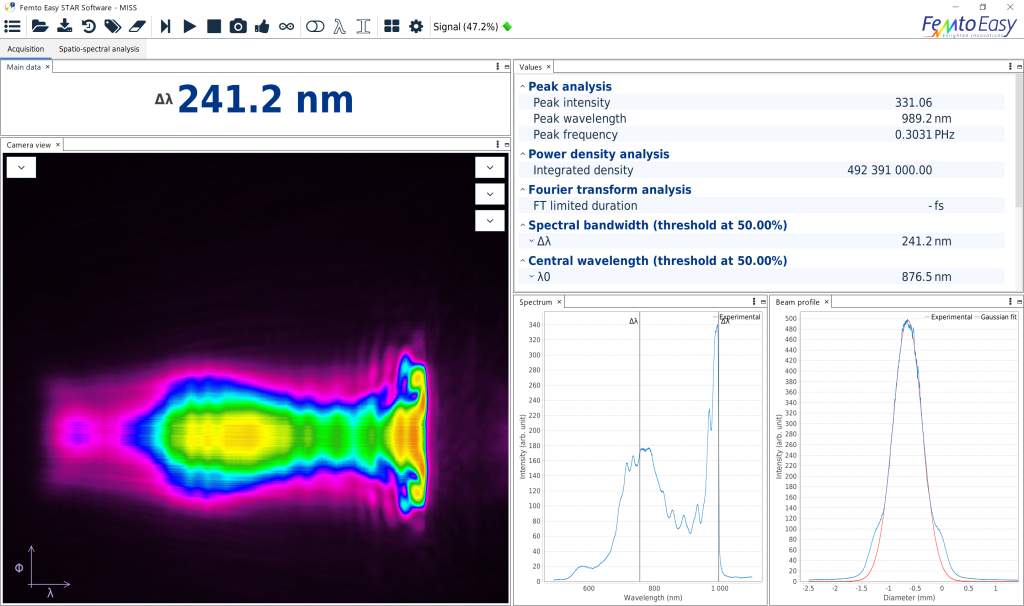Toggle the infinity continuous mode icon
1024x606 pixels.
[287, 26]
